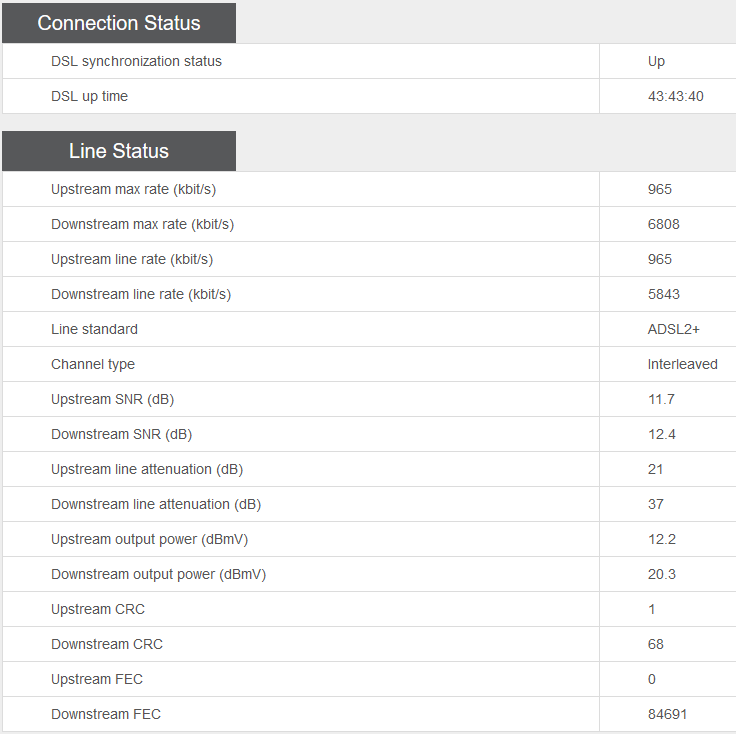Select the Upstream FEC label
Image resolution: width=736 pixels, height=734 pixels.
(97, 679)
